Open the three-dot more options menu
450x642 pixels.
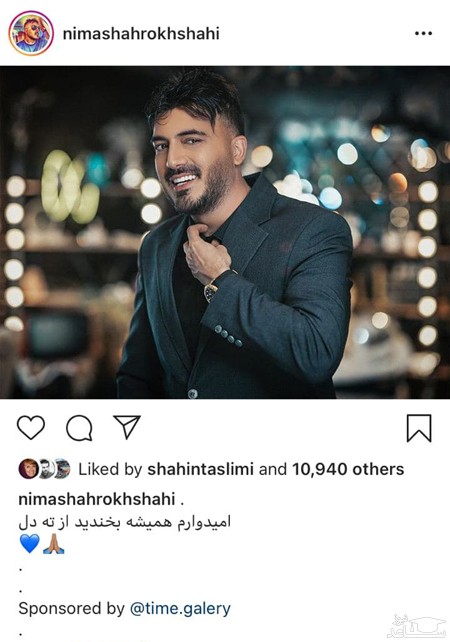click(x=423, y=33)
